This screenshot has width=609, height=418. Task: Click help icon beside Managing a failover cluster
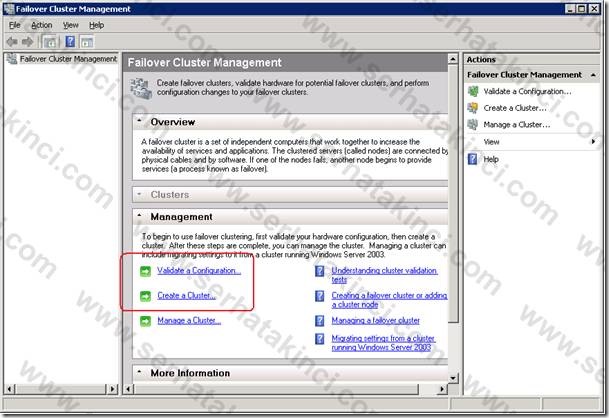point(320,321)
